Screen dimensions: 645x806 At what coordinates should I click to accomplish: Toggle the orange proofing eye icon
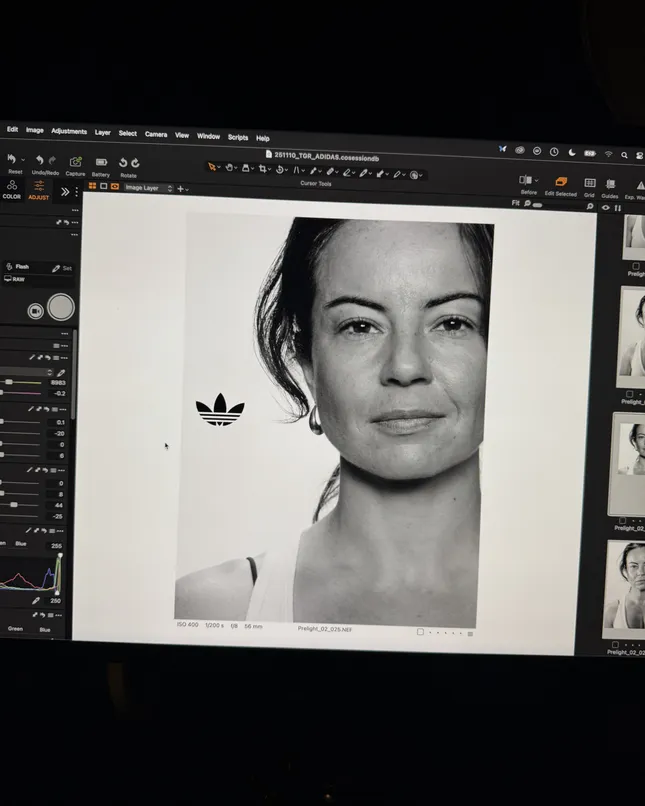pyautogui.click(x=115, y=187)
